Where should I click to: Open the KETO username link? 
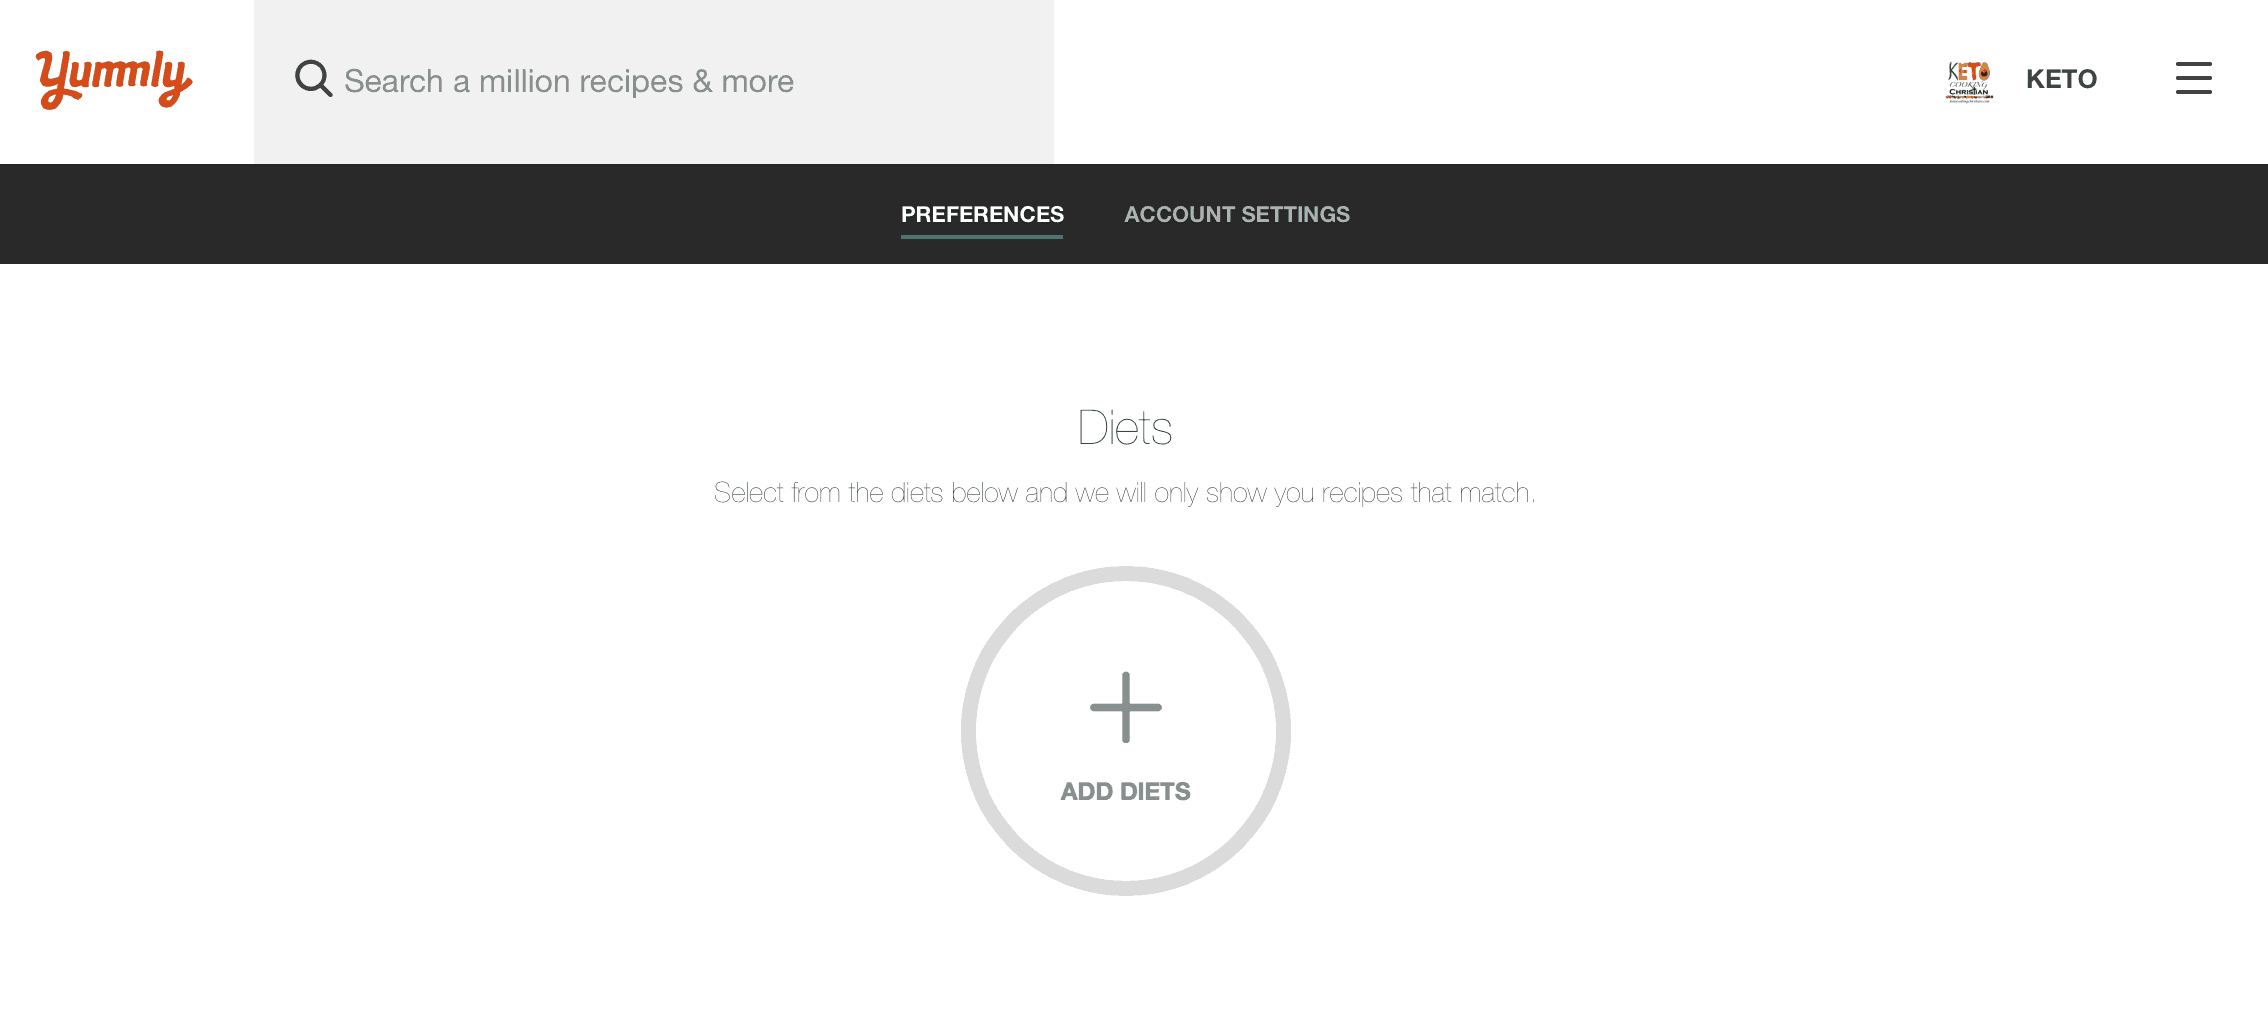click(x=2061, y=79)
